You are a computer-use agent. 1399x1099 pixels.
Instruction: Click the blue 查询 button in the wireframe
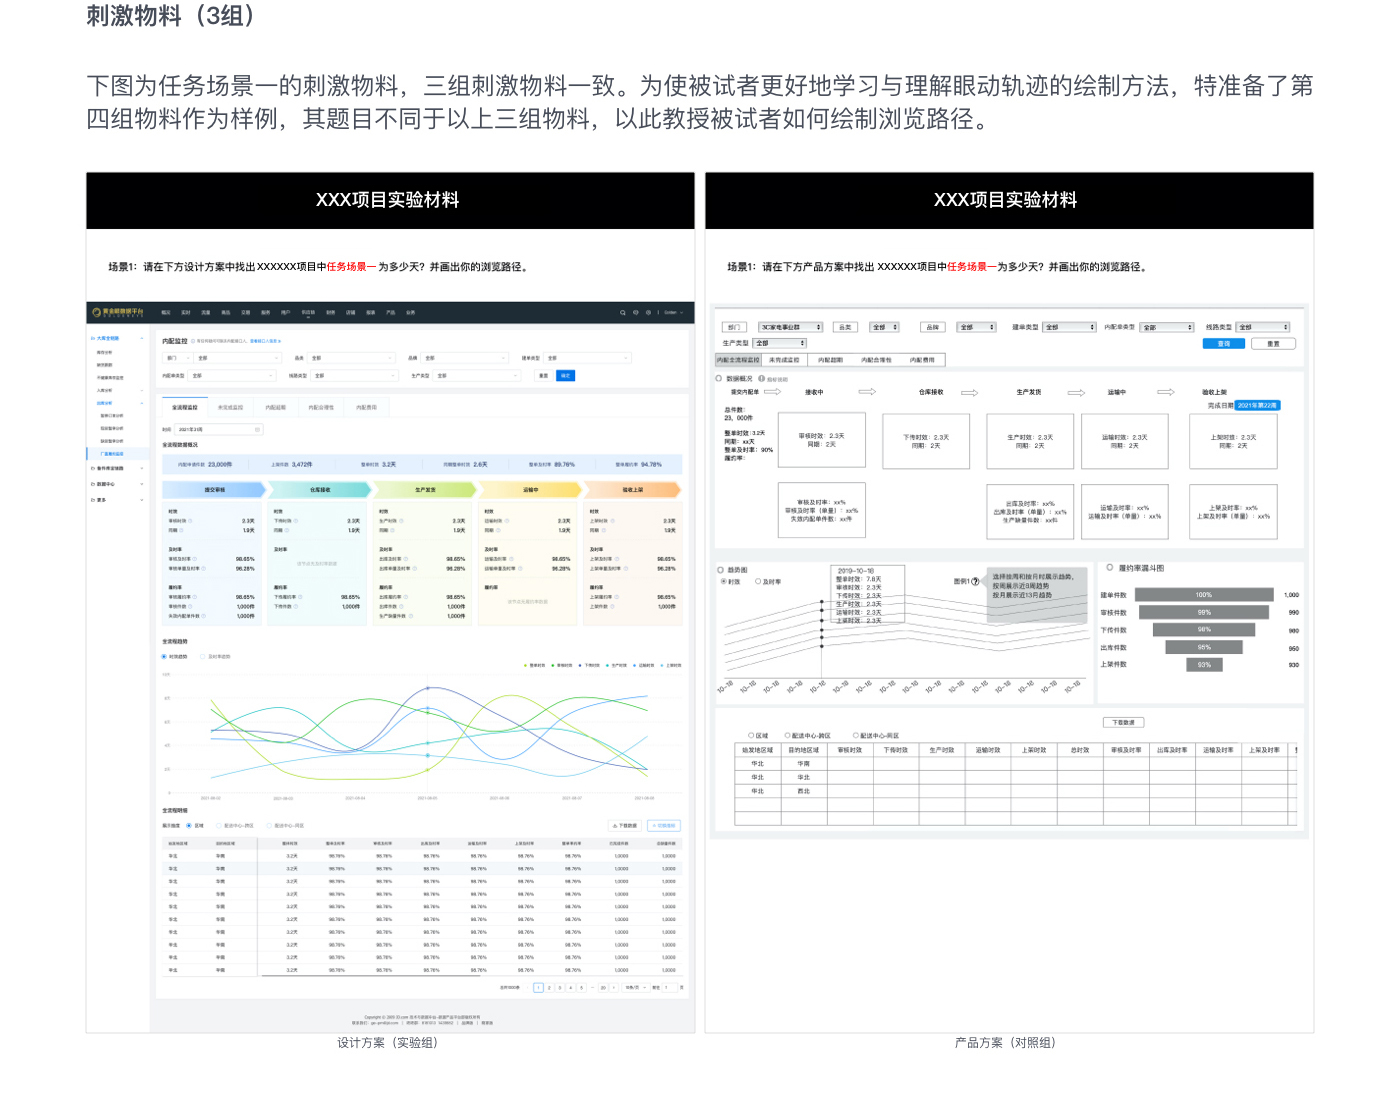click(x=1224, y=344)
